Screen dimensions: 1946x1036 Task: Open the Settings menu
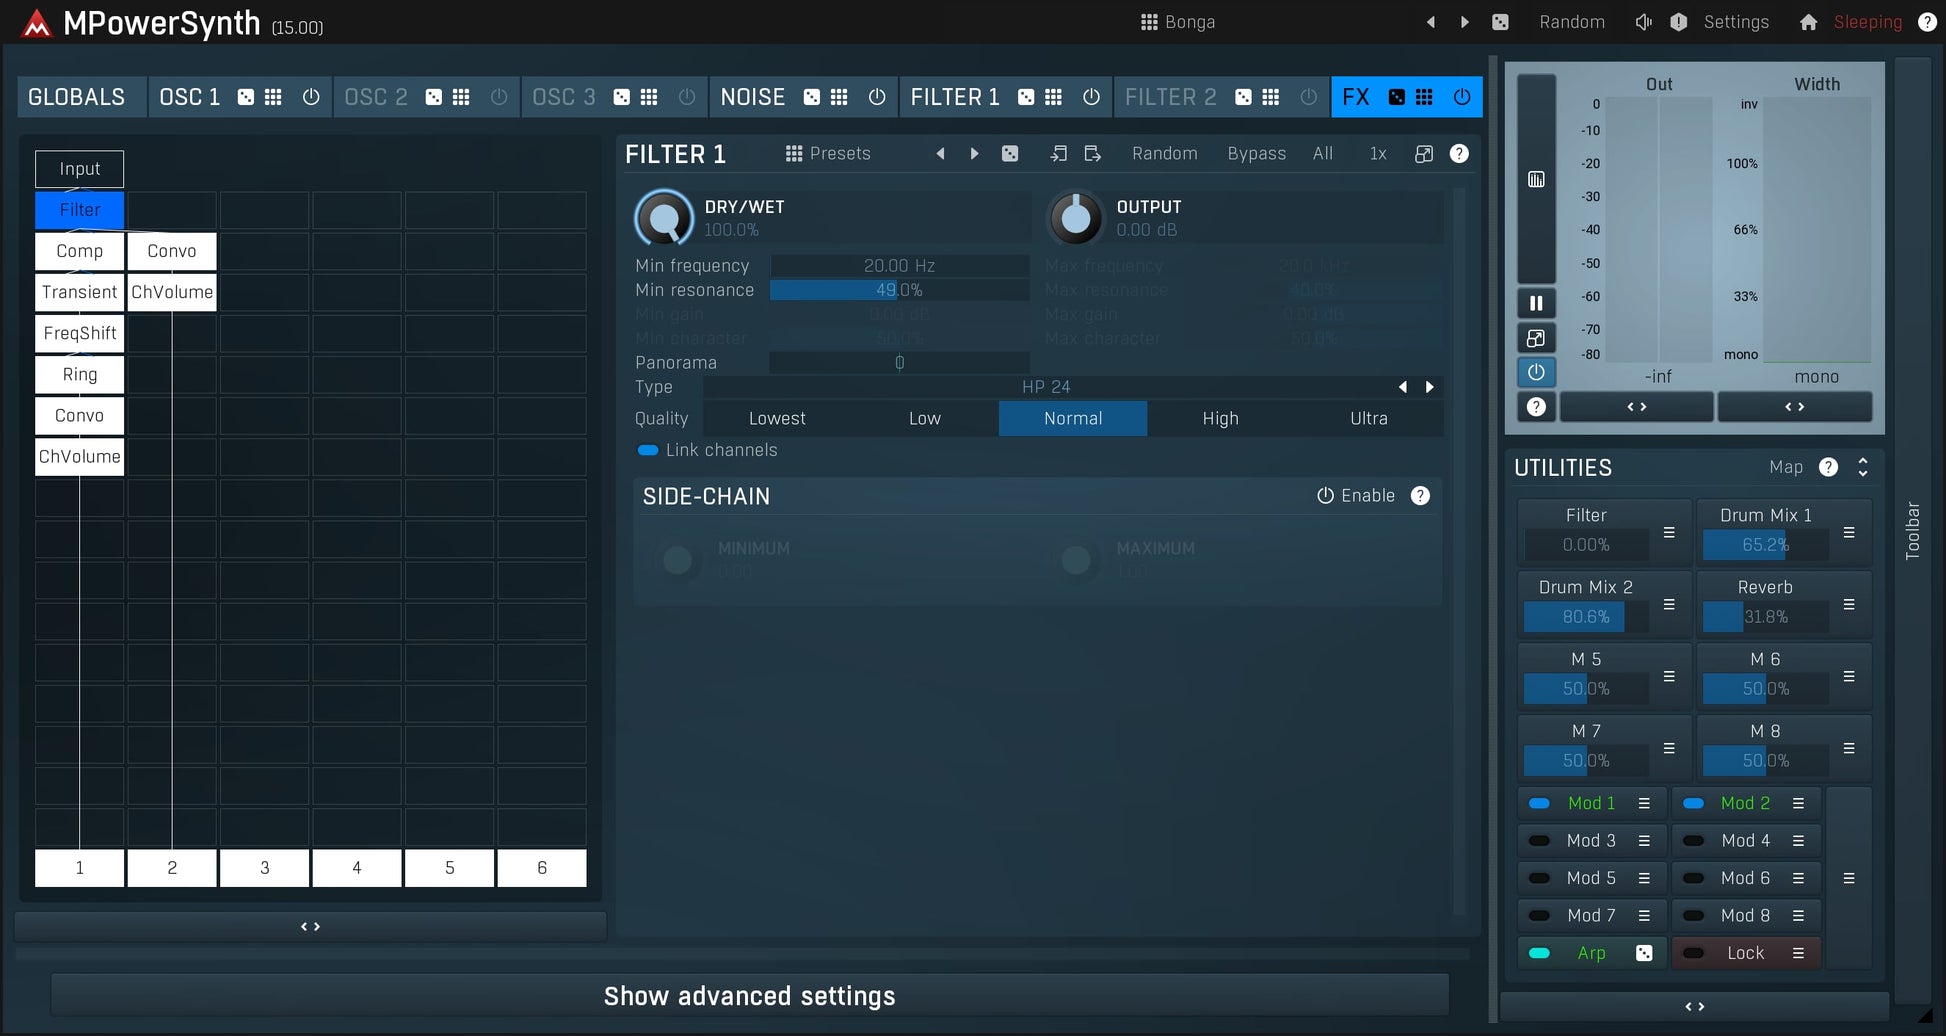click(1736, 21)
